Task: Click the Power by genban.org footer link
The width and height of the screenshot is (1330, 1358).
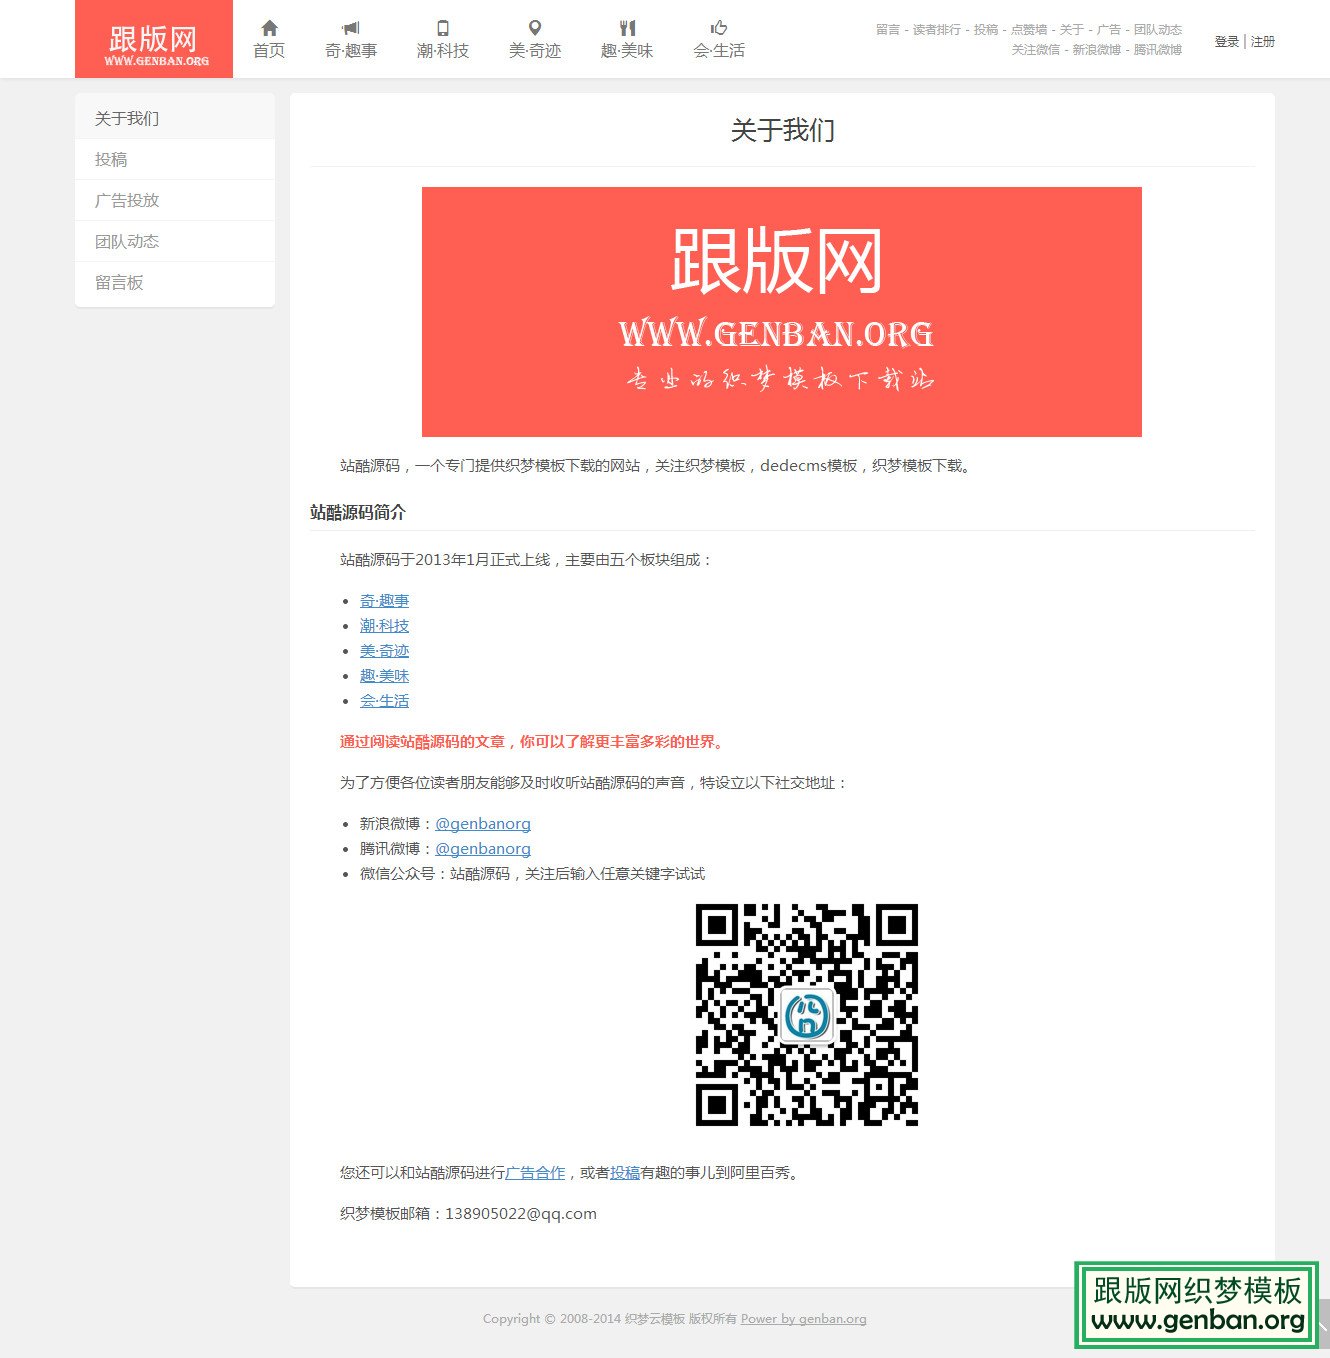Action: pos(803,1319)
